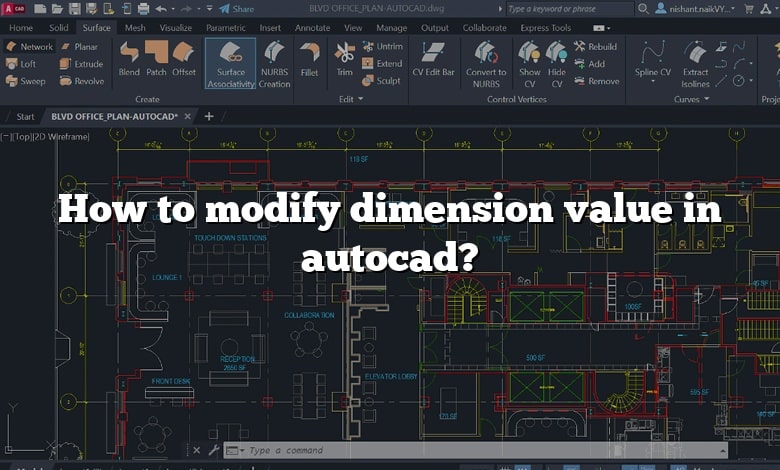Screen dimensions: 780x470
Task: Open the Annotate ribbon tab
Action: tap(312, 28)
